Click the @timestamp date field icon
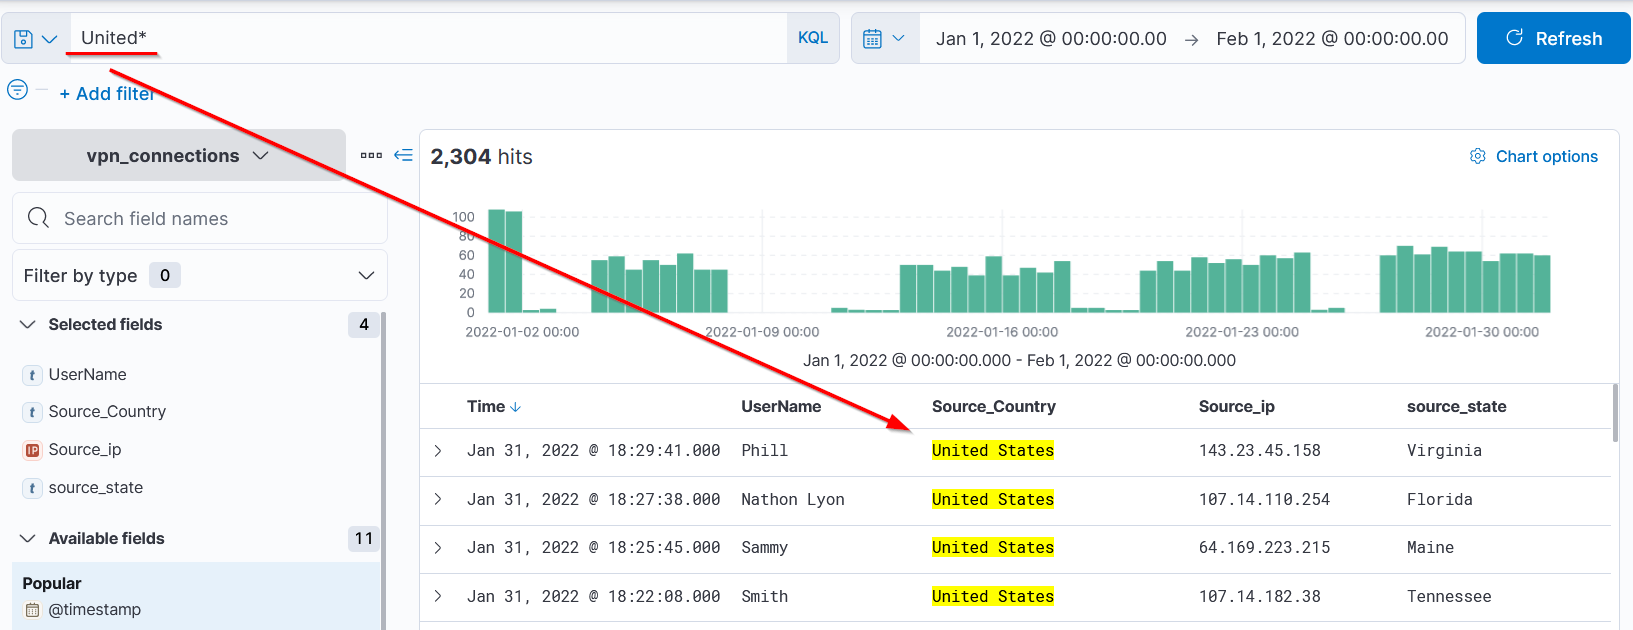The width and height of the screenshot is (1633, 630). 32,610
